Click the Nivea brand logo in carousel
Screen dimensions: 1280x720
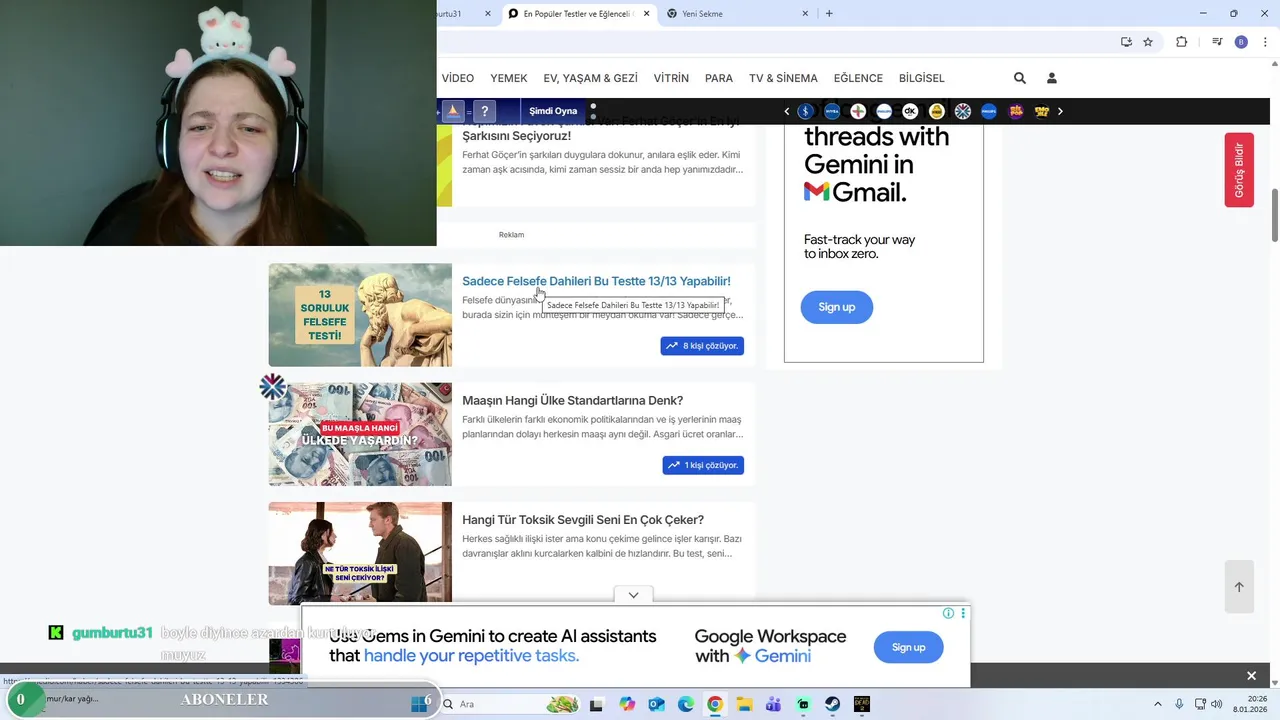coord(831,111)
